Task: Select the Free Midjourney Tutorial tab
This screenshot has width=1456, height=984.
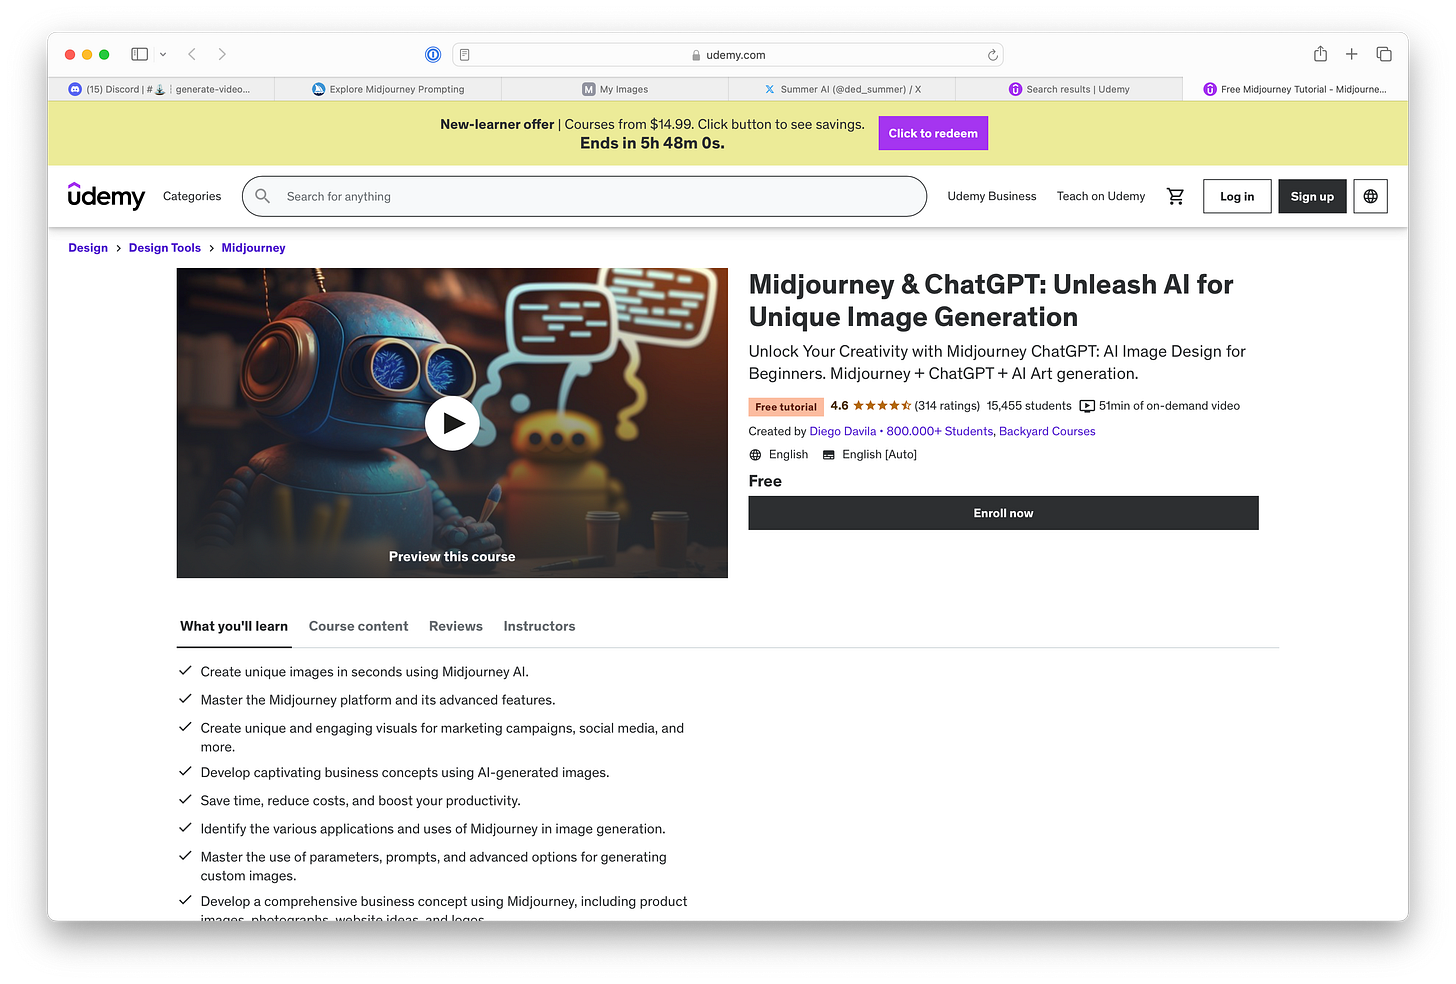Action: tap(1295, 89)
